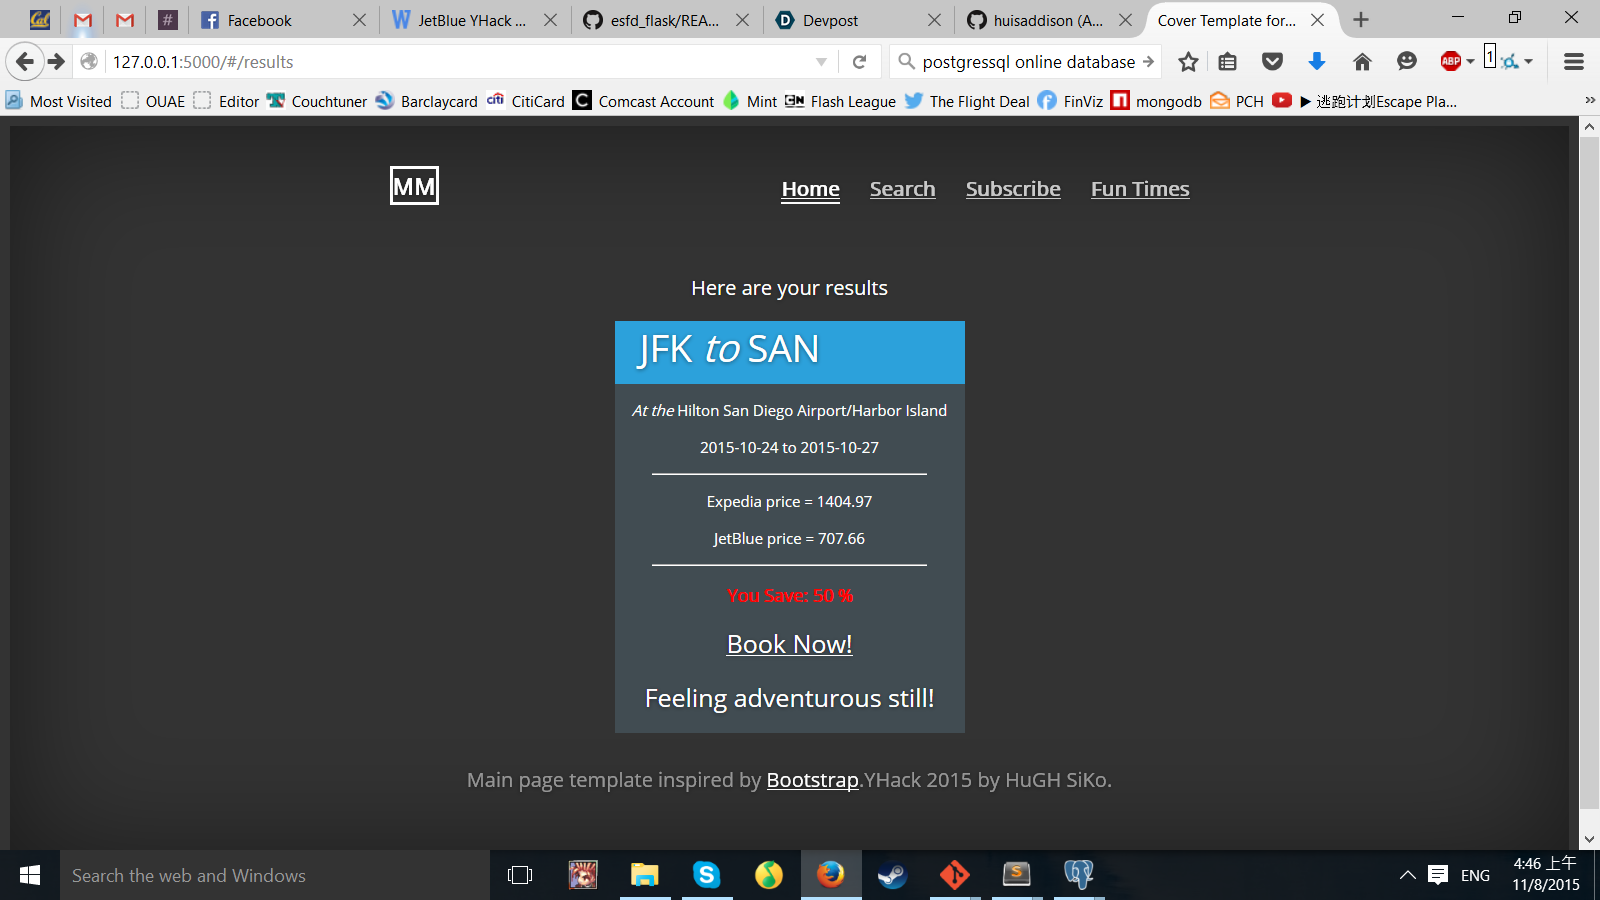Open the Subscribe nav link
The image size is (1600, 900).
click(1013, 189)
